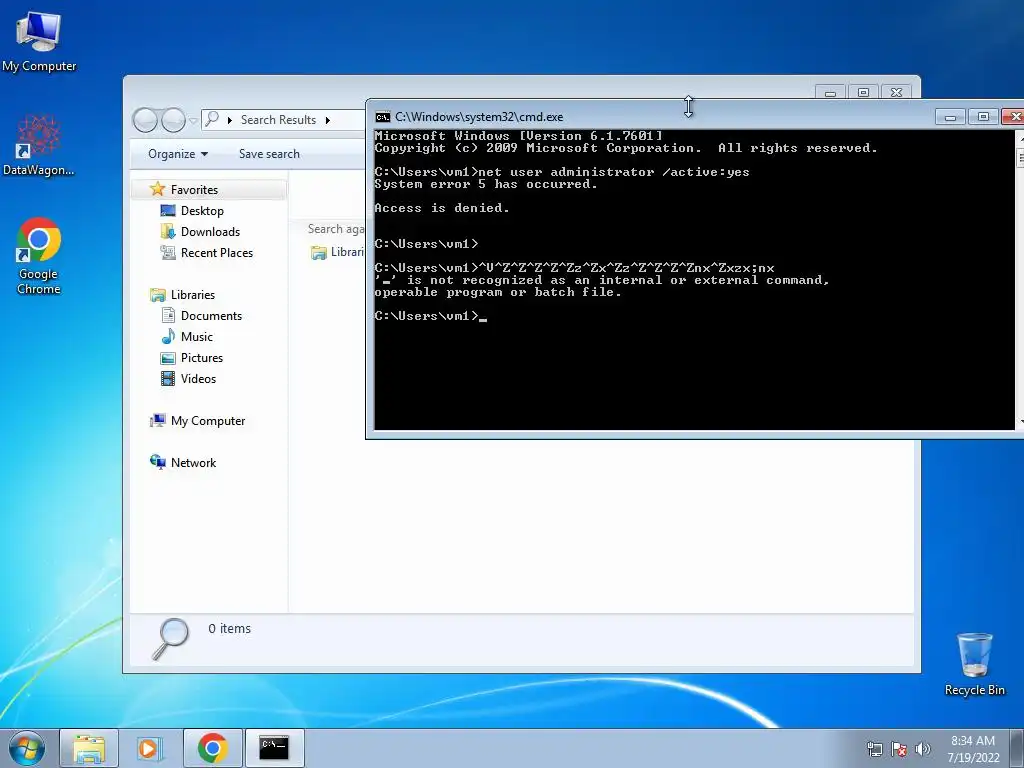
Task: Select the cmd.exe taskbar button
Action: click(x=274, y=748)
